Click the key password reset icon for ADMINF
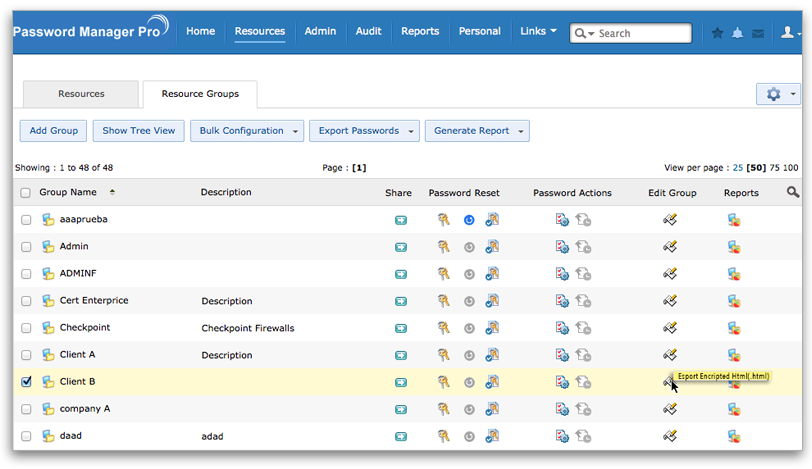This screenshot has height=469, width=812. (x=443, y=273)
